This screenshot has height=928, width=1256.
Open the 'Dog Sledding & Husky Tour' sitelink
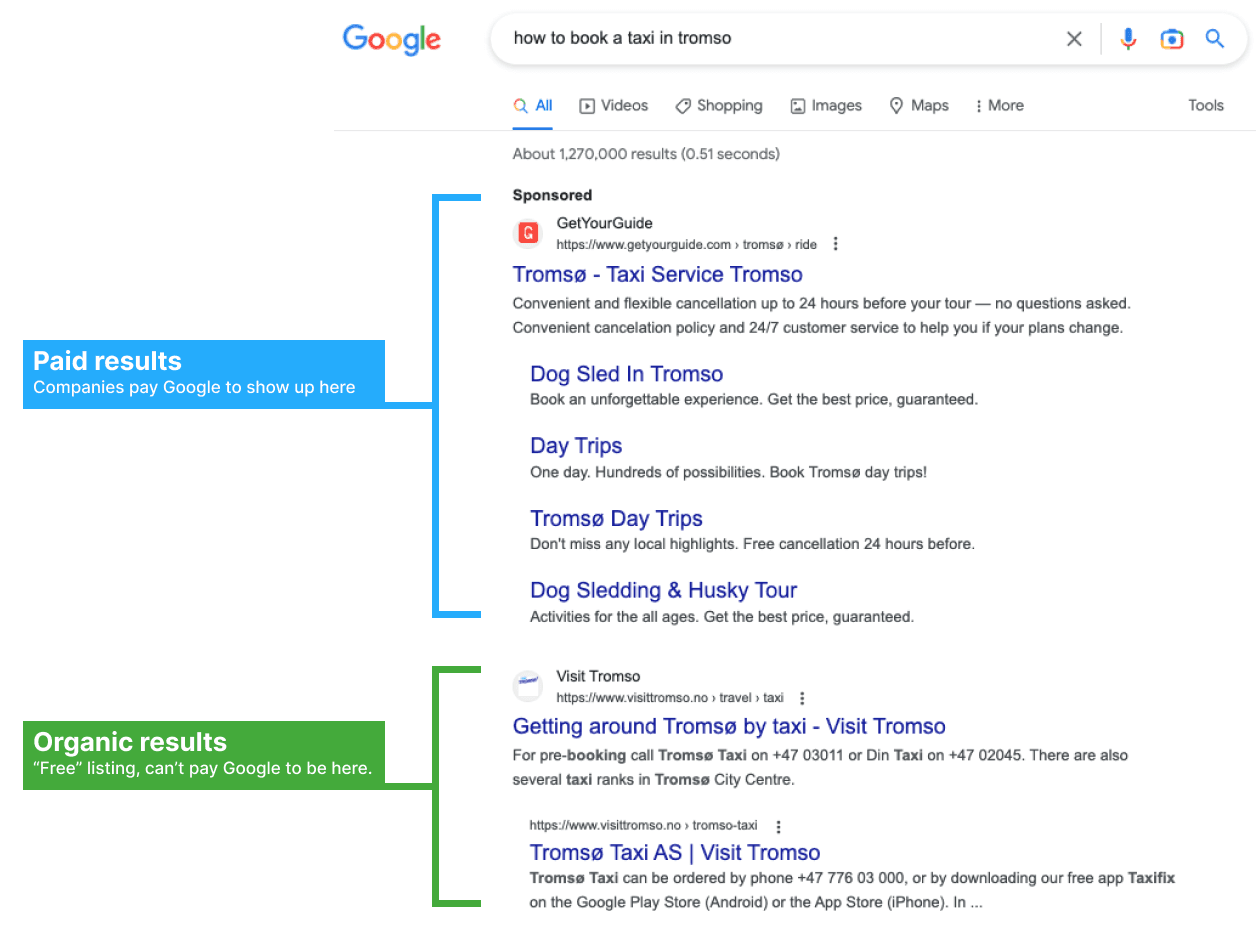point(664,590)
